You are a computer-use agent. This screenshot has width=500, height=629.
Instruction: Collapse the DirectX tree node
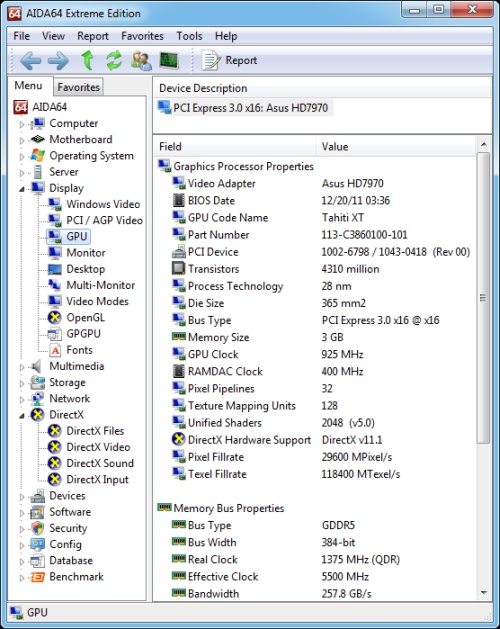[x=22, y=416]
